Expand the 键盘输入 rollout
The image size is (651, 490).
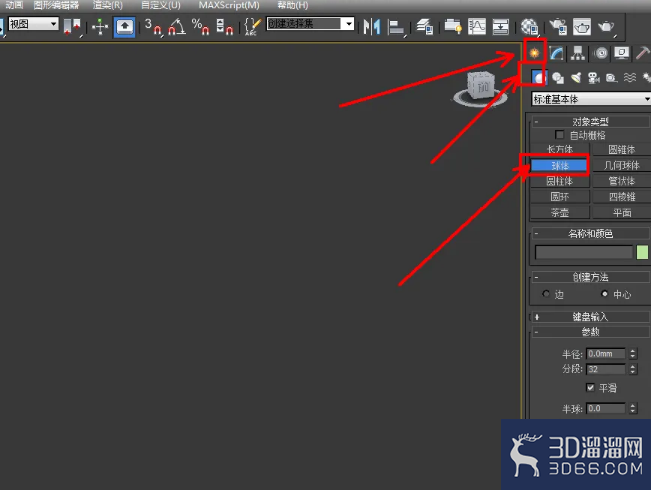[590, 317]
